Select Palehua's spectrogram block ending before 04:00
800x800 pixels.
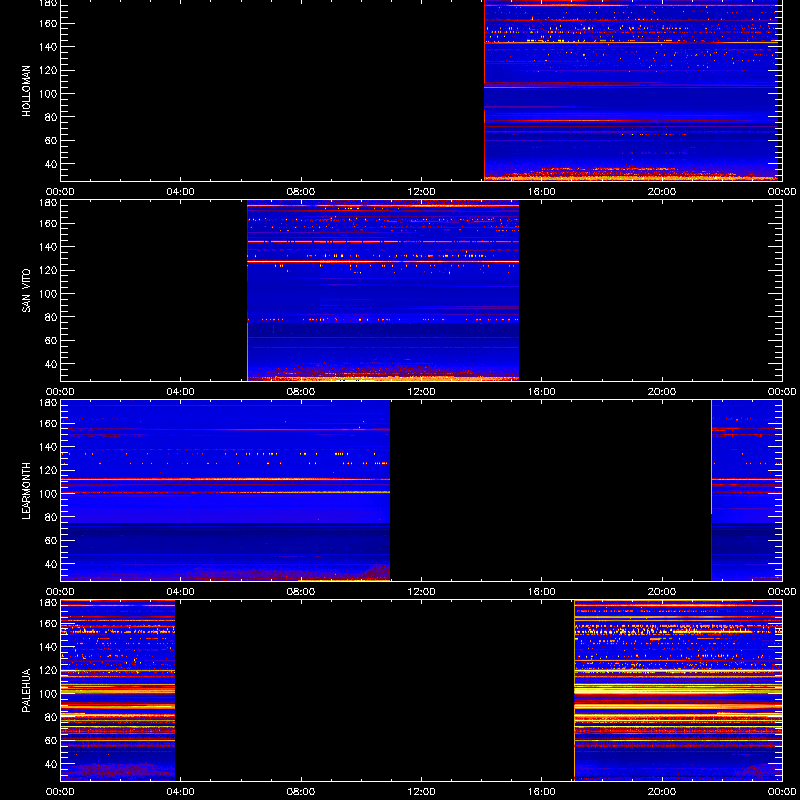(x=118, y=690)
